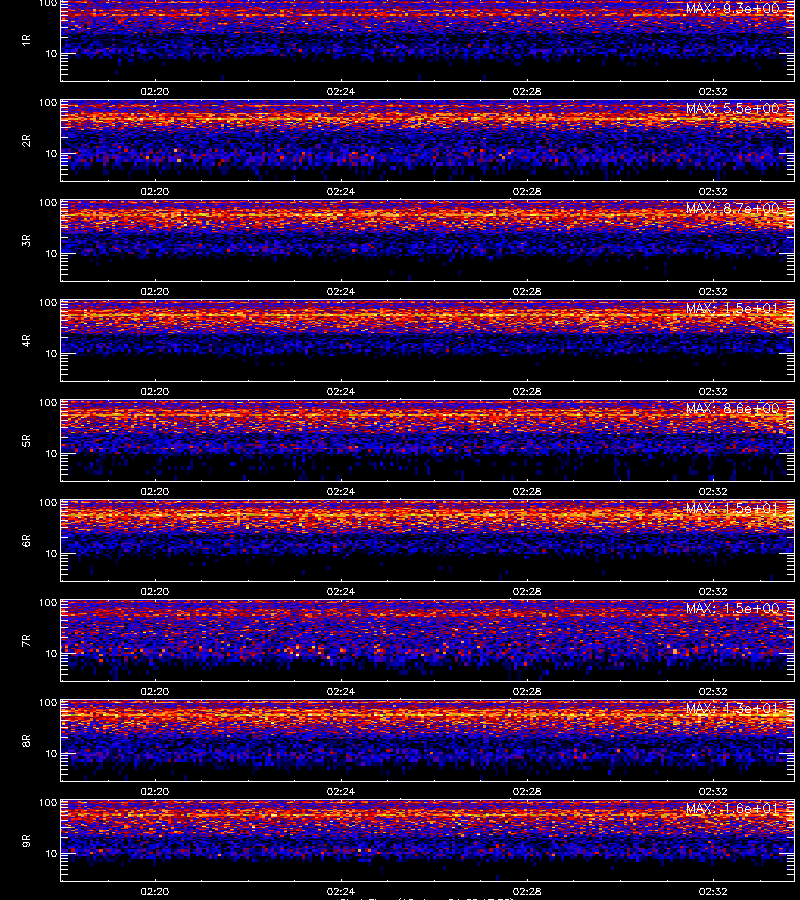Click the 02:24 time label under panel 6R

click(x=341, y=591)
